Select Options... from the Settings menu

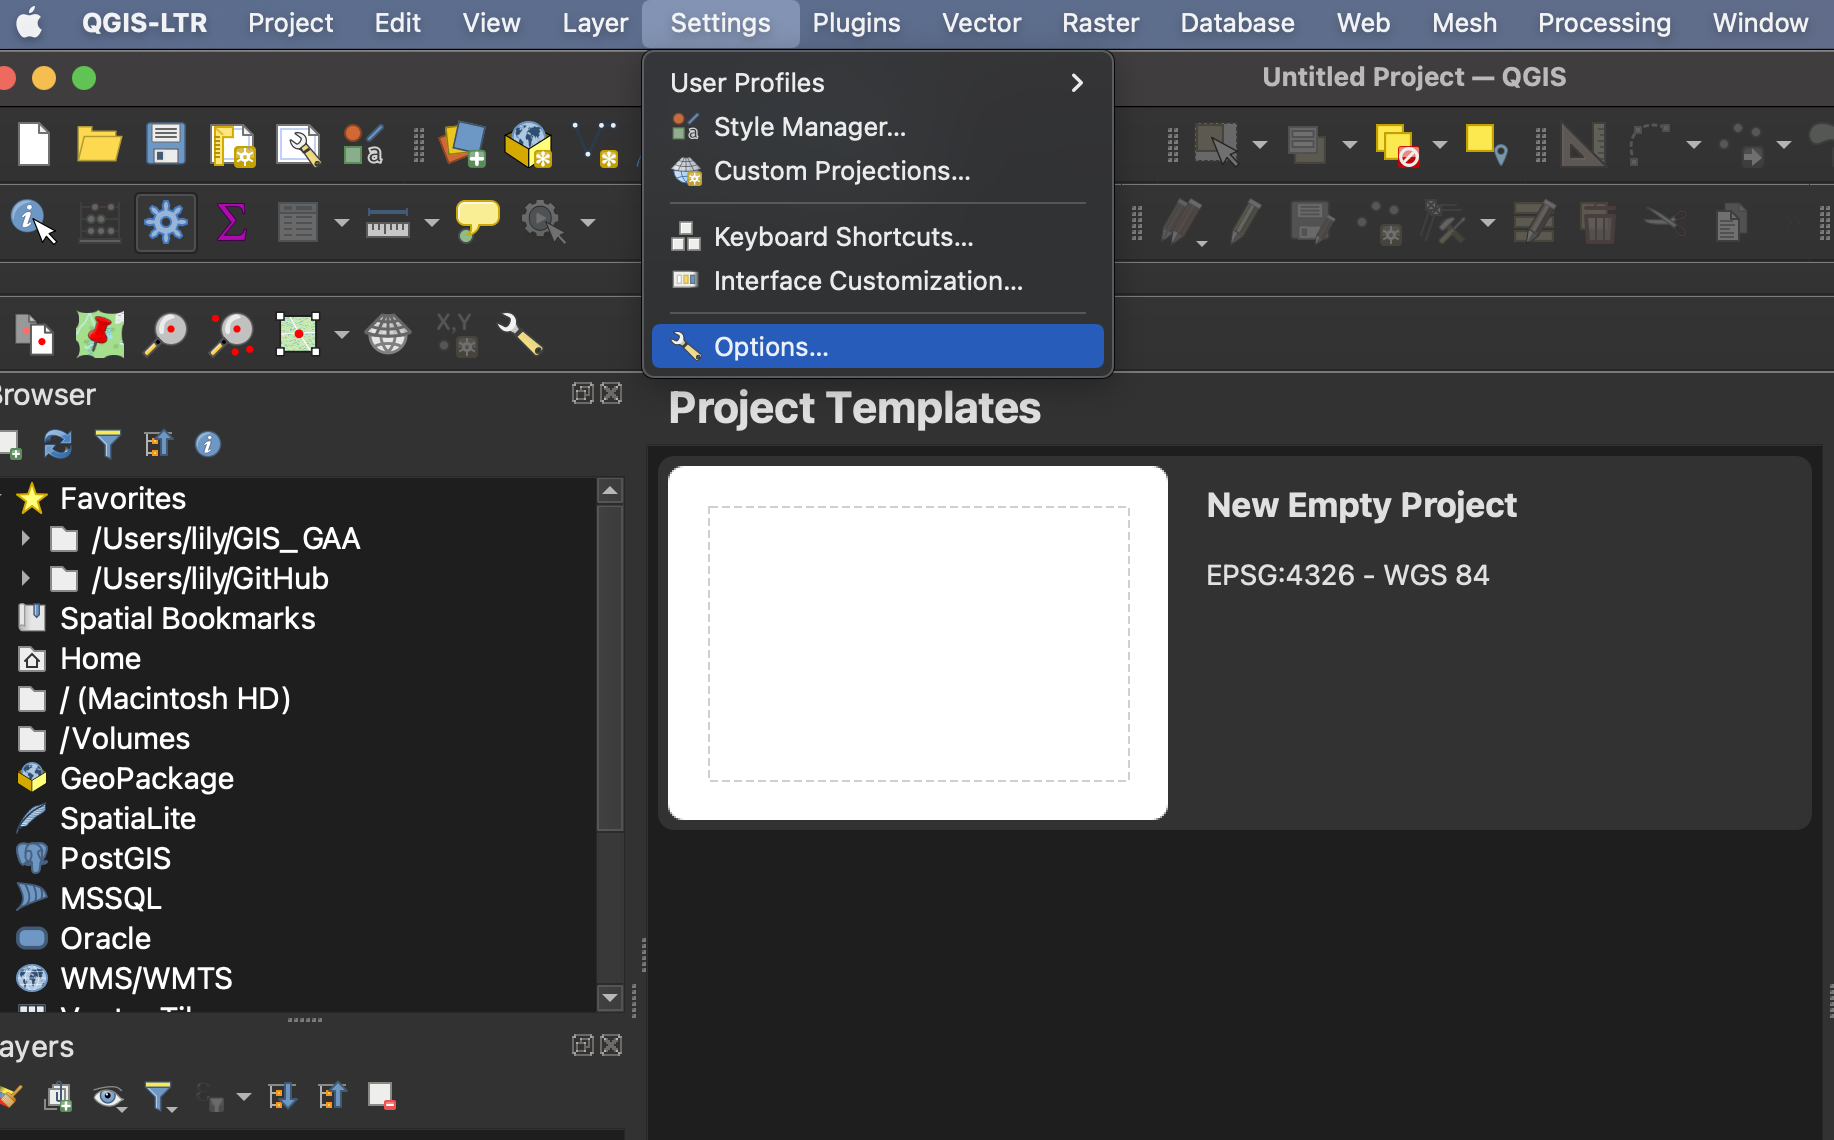pyautogui.click(x=877, y=347)
